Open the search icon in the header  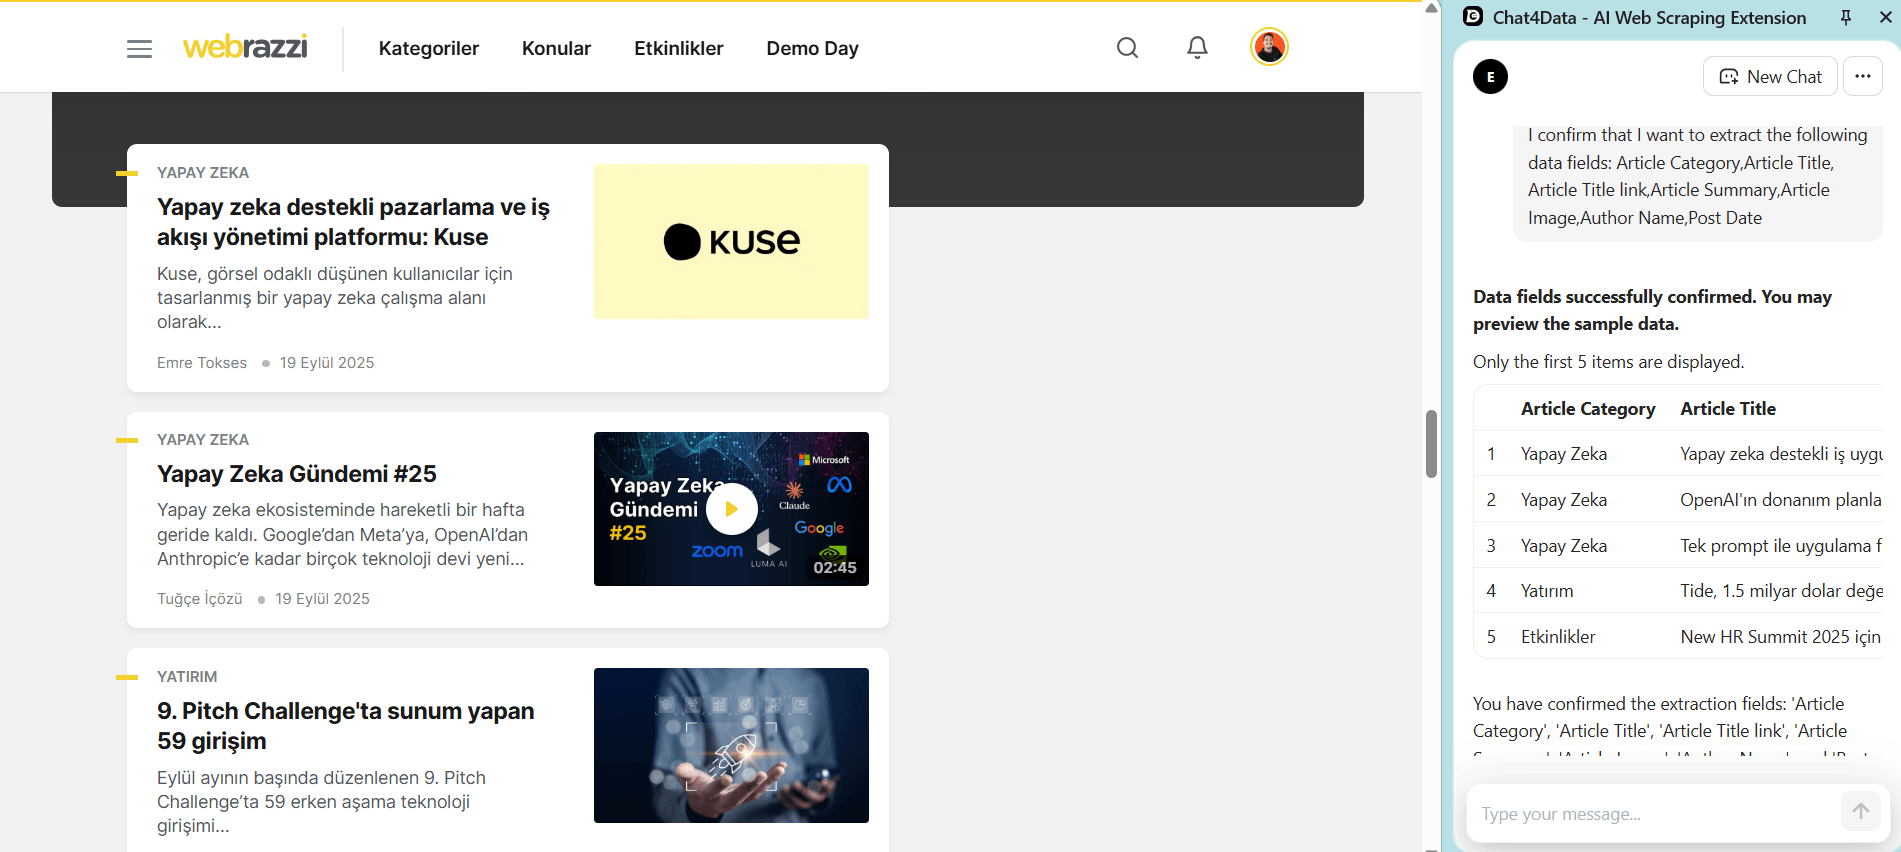1127,48
